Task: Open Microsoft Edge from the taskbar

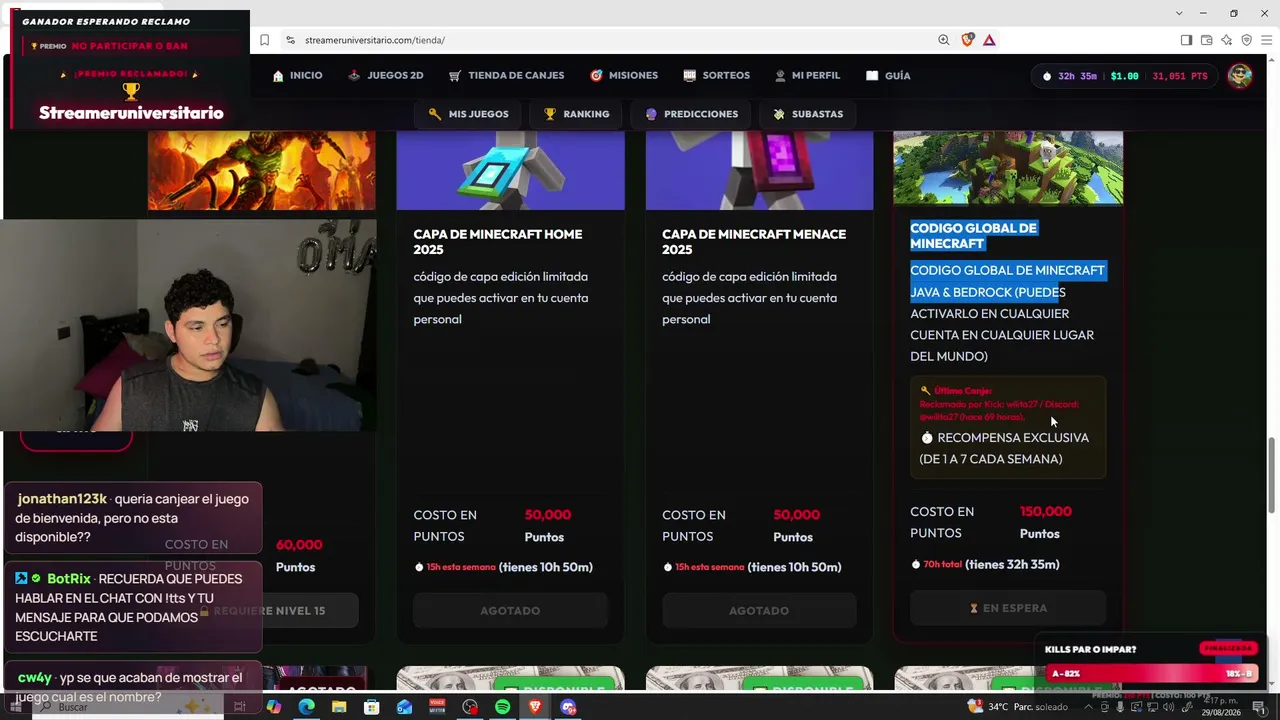Action: click(x=306, y=707)
